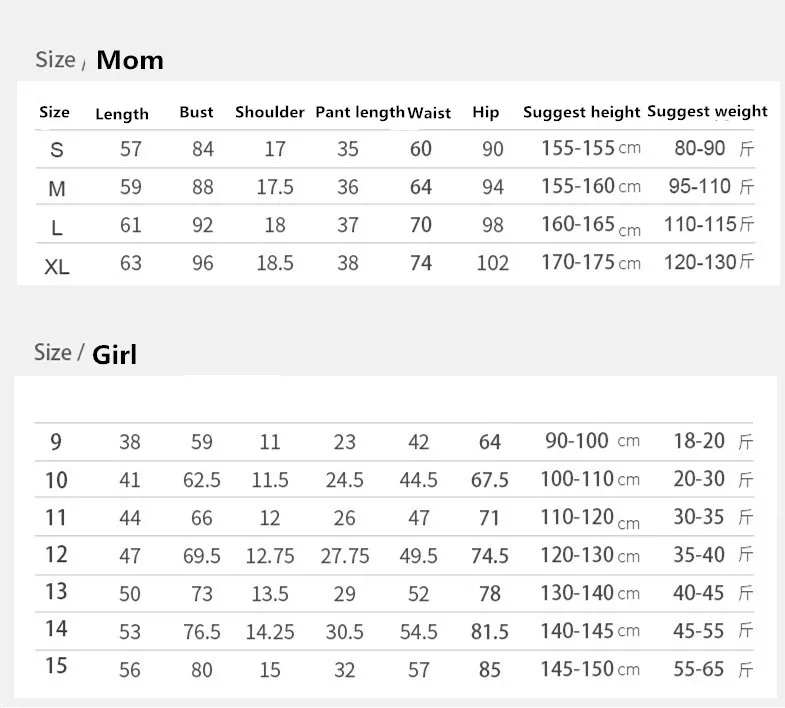The width and height of the screenshot is (785, 708).
Task: Select the Suggest weight column header
Action: [x=707, y=112]
